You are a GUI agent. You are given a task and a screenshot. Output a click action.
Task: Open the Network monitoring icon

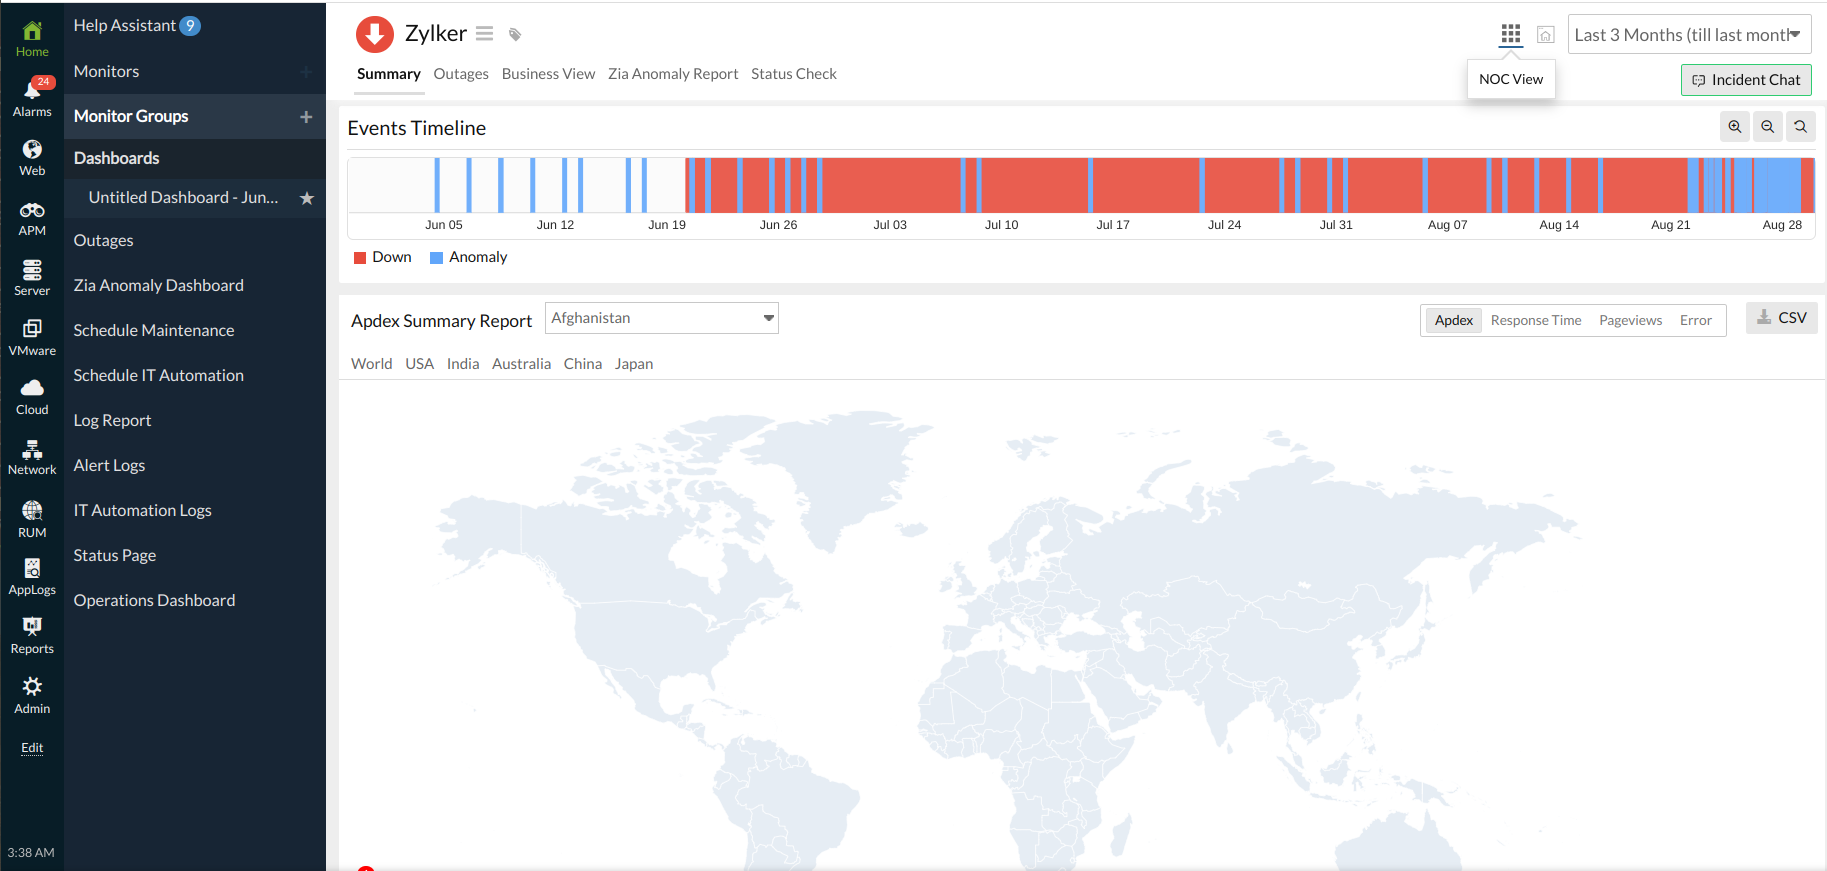click(32, 457)
